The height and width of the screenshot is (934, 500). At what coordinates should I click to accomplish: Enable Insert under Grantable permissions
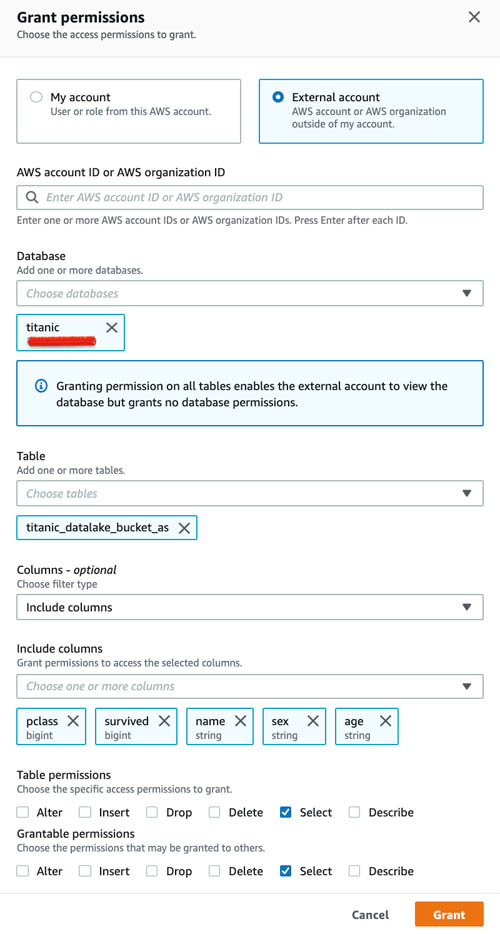[x=85, y=871]
